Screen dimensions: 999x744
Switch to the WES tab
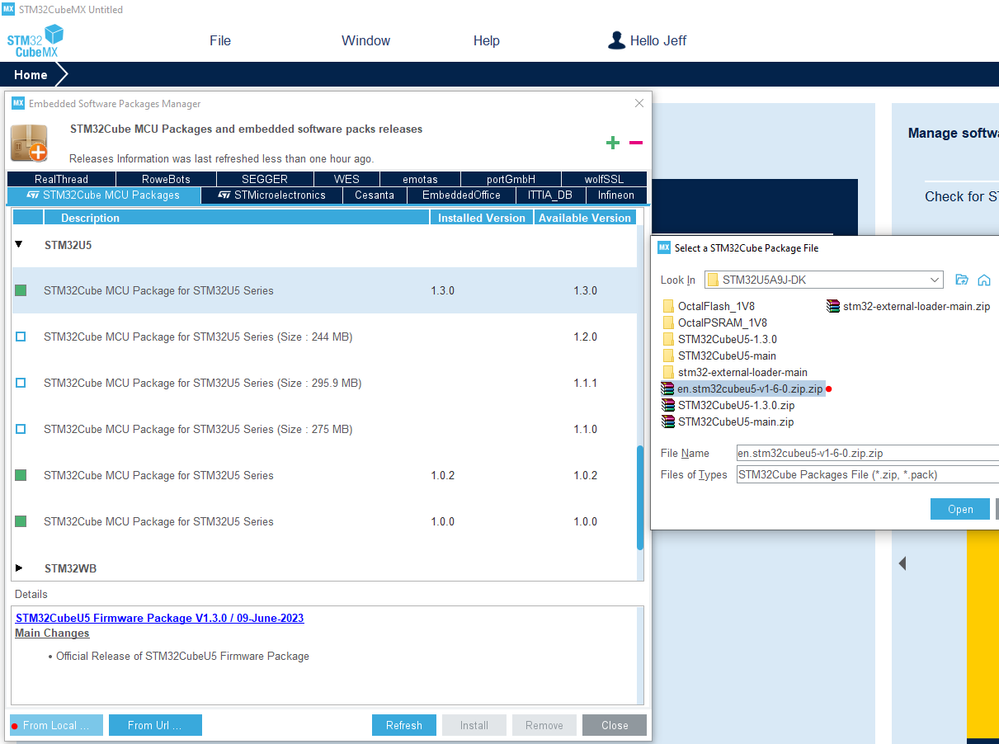(x=347, y=179)
